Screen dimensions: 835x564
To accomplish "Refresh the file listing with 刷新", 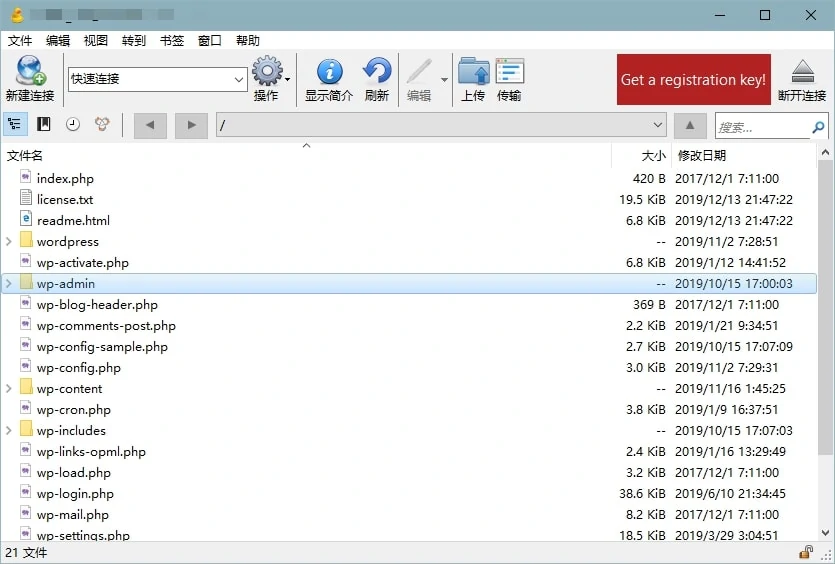I will click(376, 72).
